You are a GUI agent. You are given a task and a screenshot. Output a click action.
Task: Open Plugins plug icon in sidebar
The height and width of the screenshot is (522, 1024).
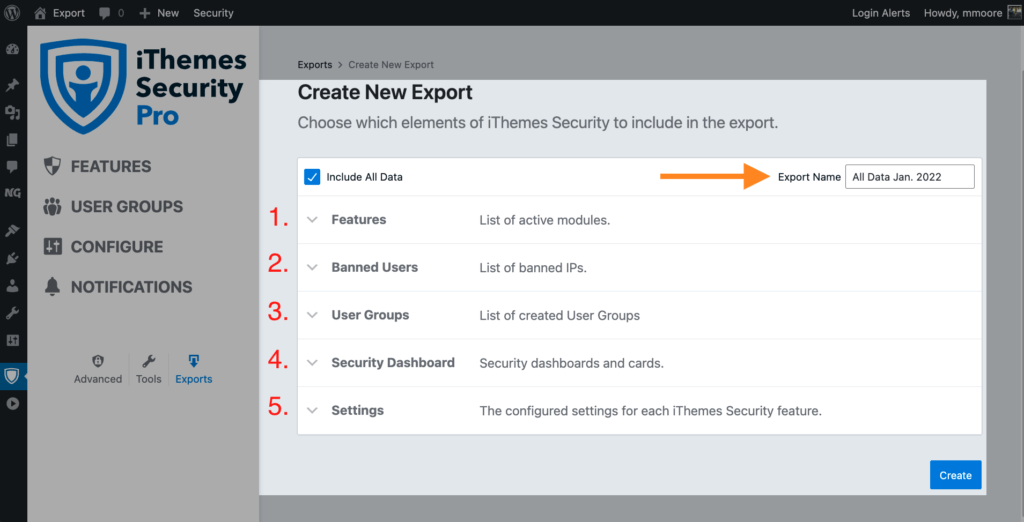[x=12, y=259]
